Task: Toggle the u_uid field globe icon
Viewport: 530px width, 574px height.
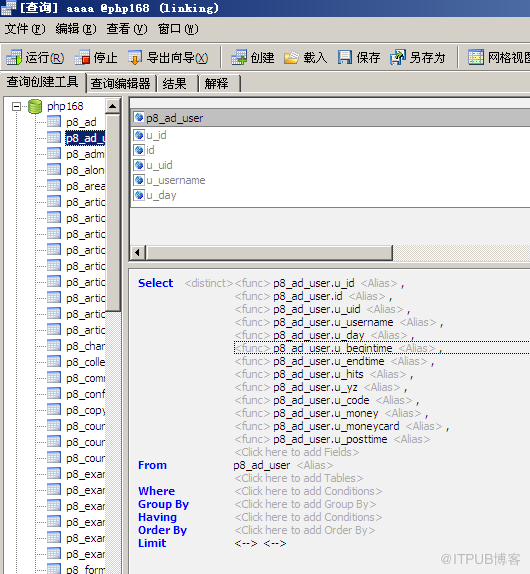Action: pos(139,165)
